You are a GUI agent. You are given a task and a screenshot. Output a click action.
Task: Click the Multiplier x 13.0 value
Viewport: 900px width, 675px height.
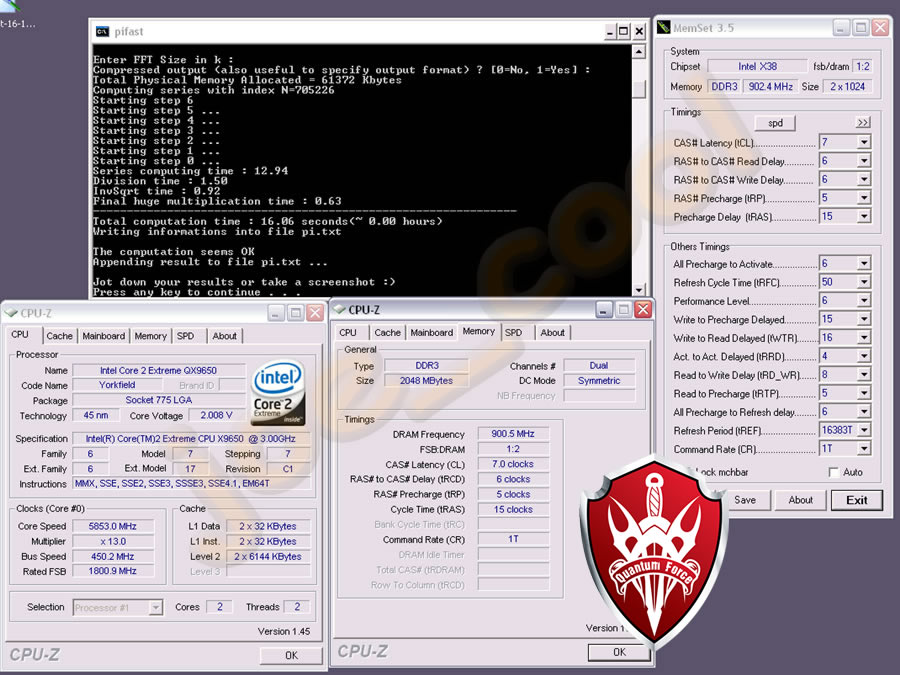pyautogui.click(x=112, y=541)
